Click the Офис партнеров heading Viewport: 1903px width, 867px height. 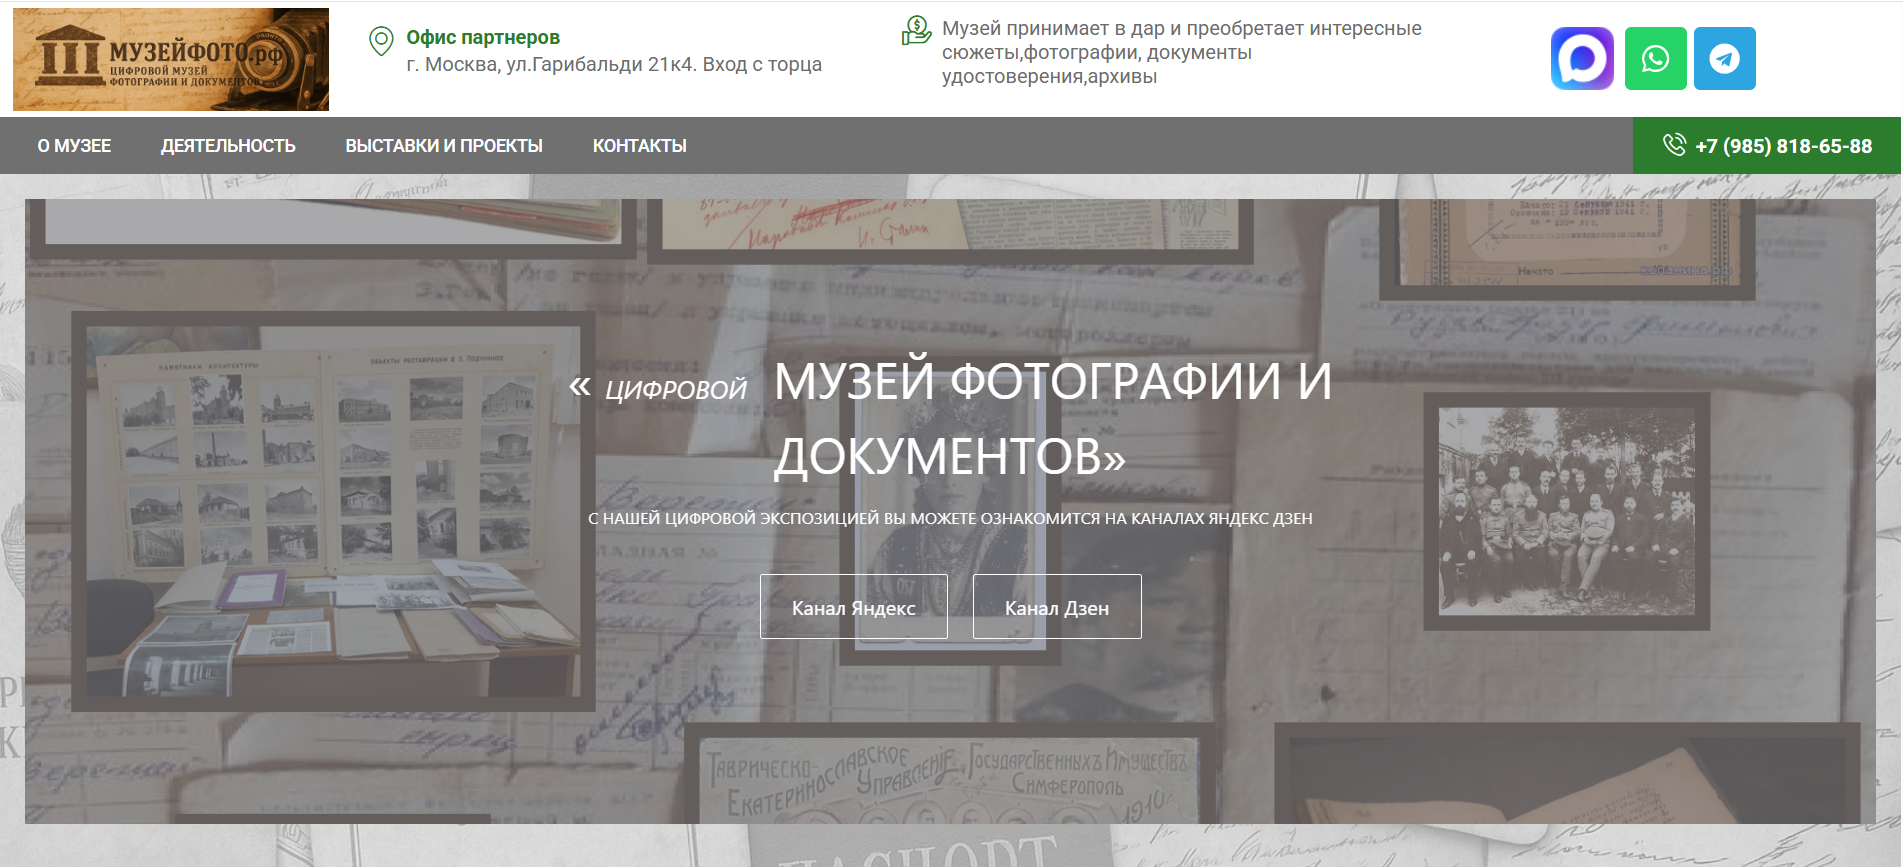483,37
